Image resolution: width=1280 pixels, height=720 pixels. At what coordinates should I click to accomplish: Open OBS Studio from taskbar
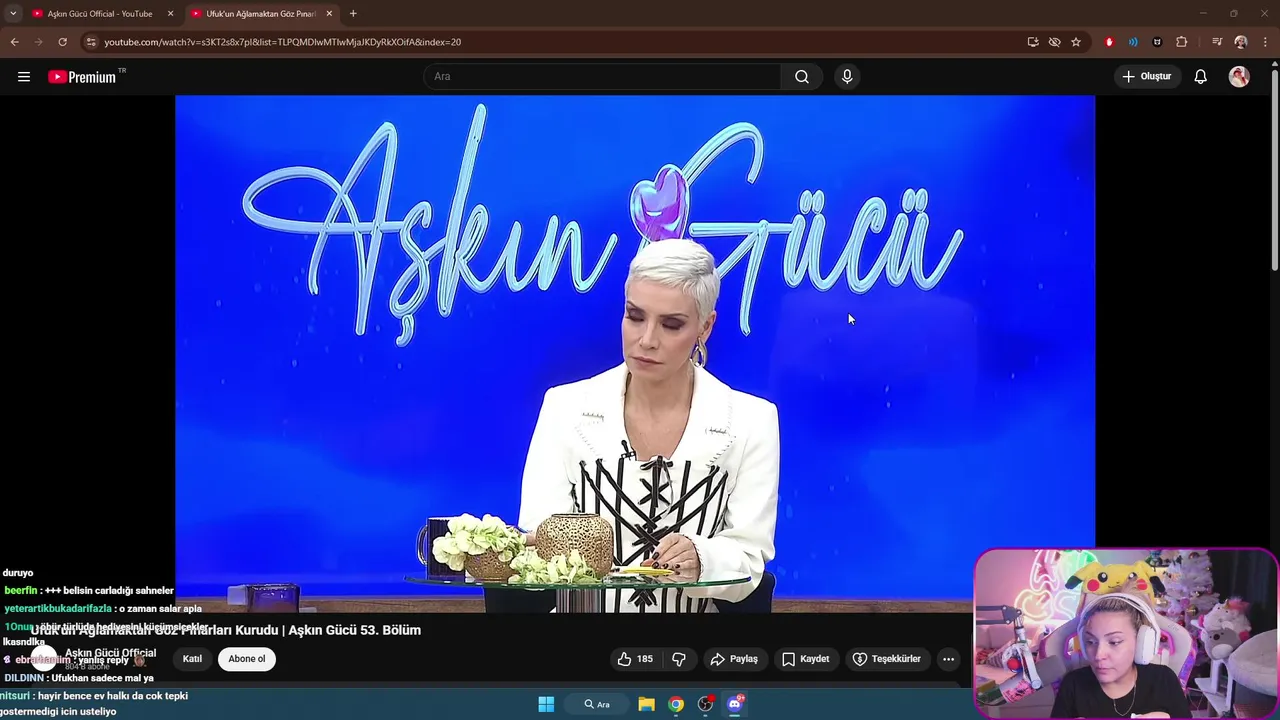706,704
